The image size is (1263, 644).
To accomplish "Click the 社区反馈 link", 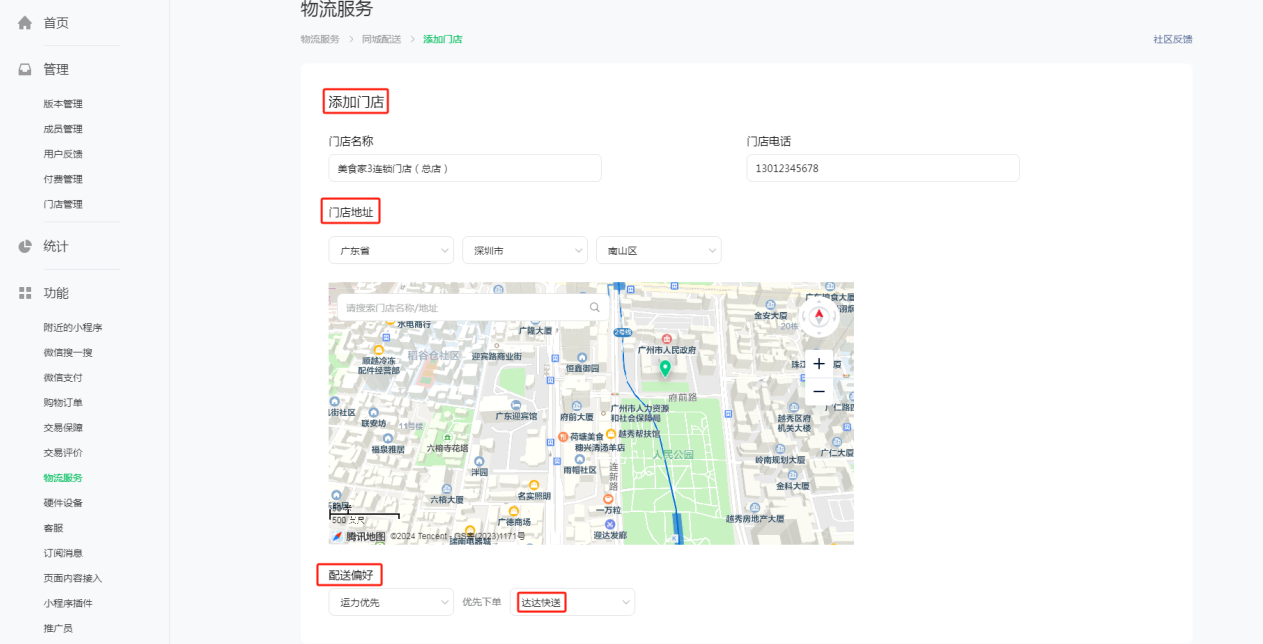I will tap(1172, 40).
